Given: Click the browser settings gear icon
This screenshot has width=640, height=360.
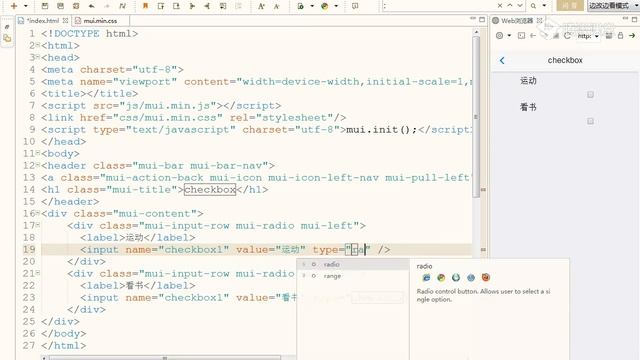Looking at the screenshot, I should 499,36.
